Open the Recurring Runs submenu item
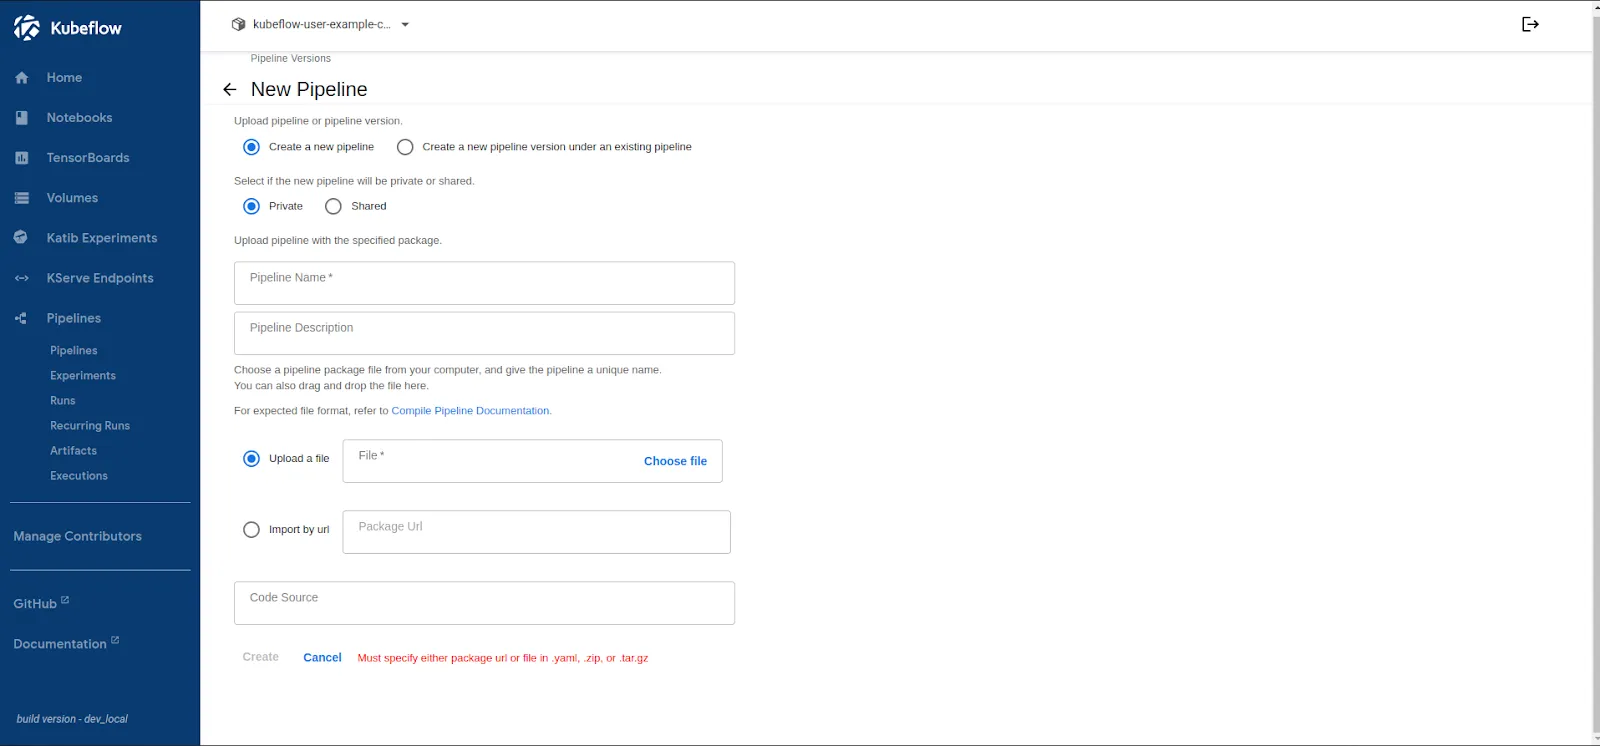Image resolution: width=1600 pixels, height=746 pixels. point(90,426)
